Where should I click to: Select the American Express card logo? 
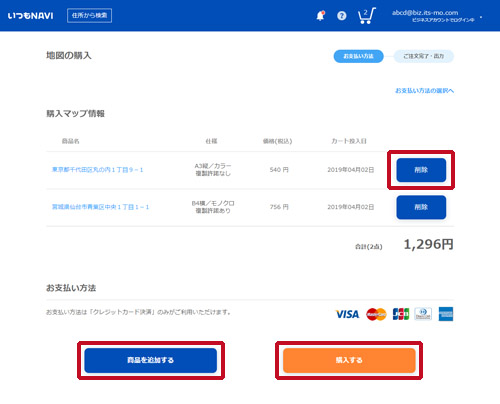(x=446, y=314)
